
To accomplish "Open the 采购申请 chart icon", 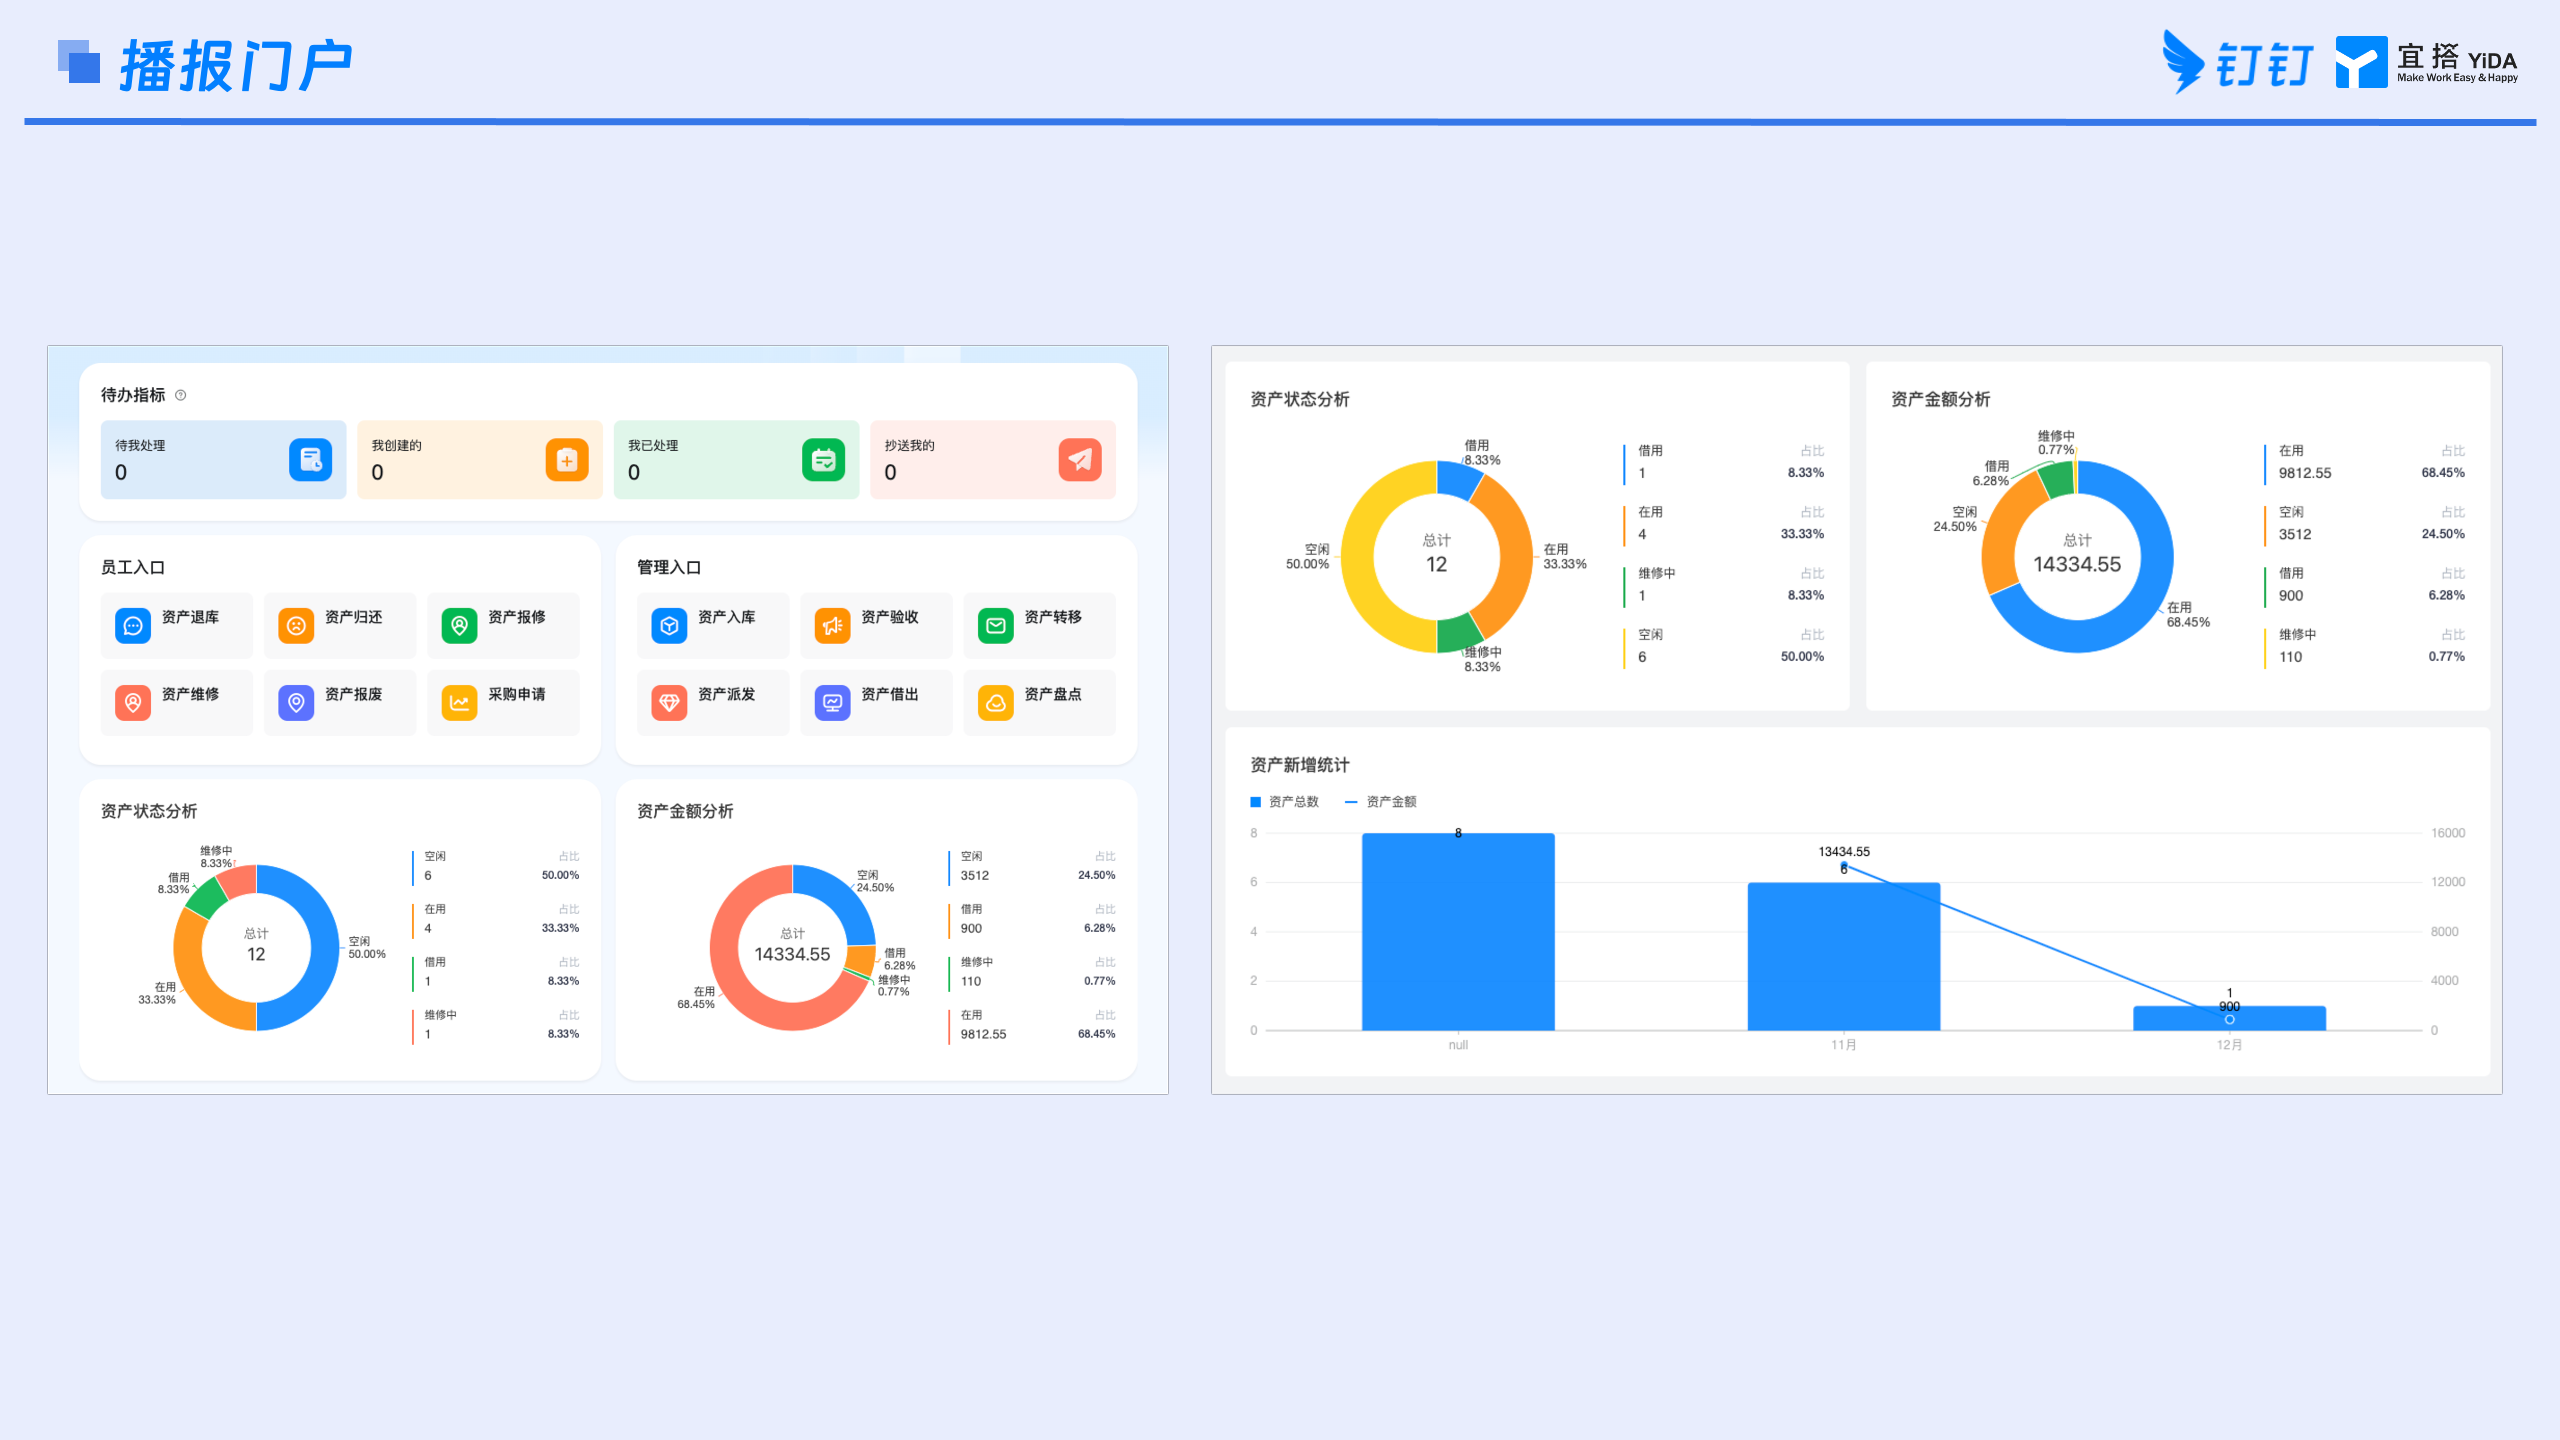I will [x=459, y=703].
